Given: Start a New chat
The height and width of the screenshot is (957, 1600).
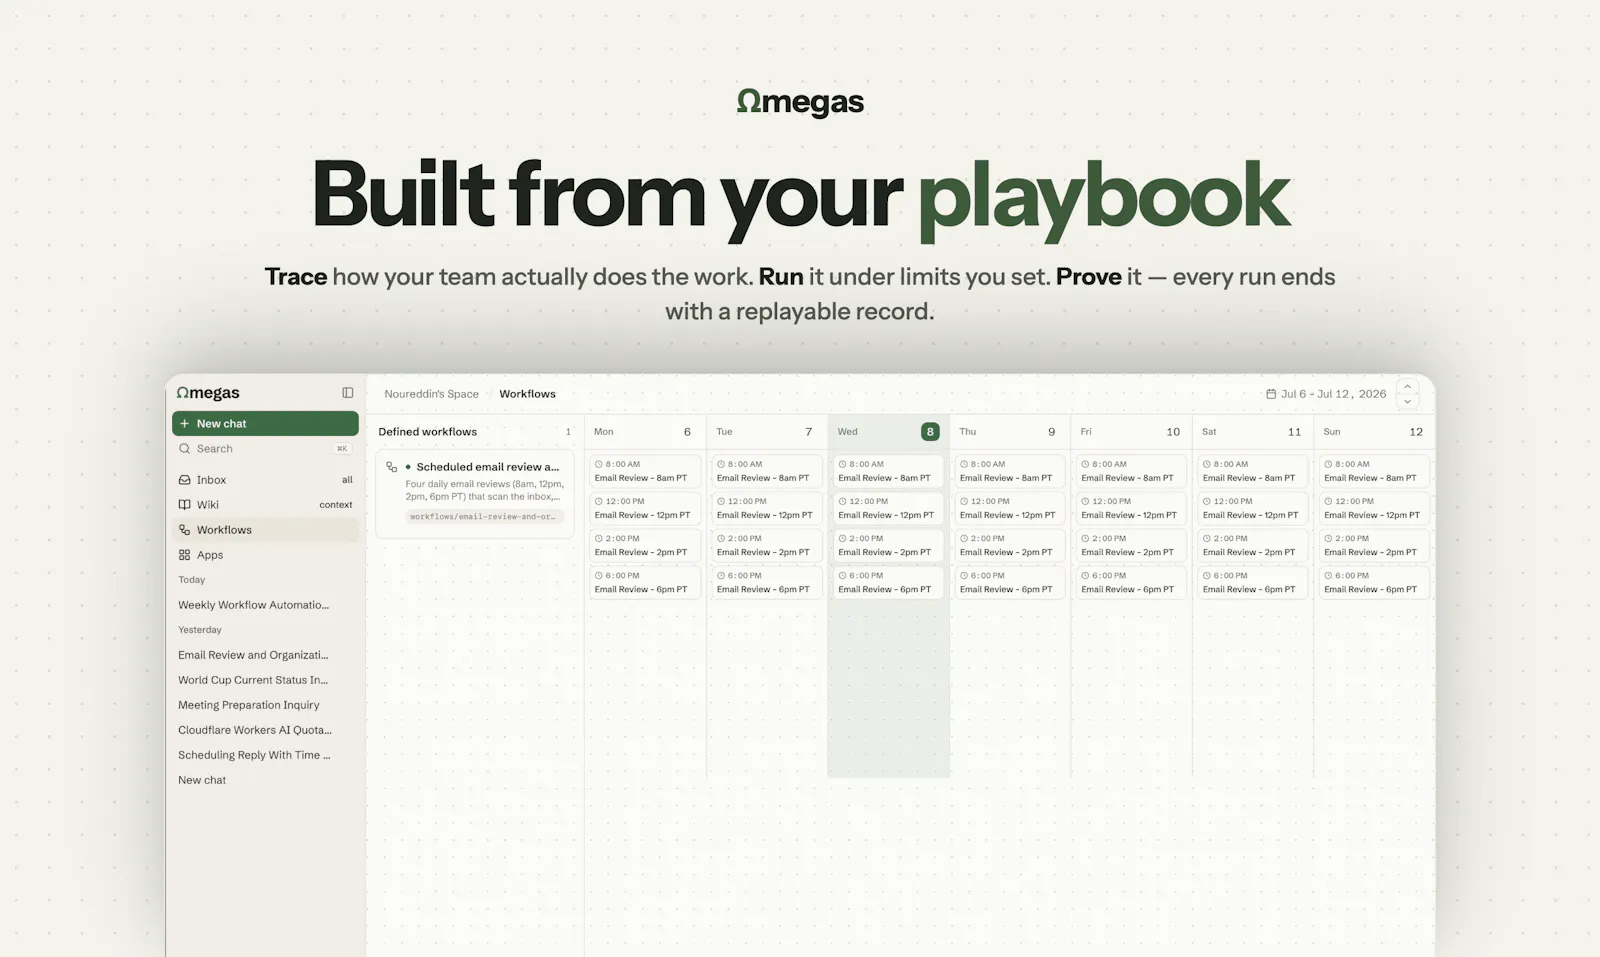Looking at the screenshot, I should pyautogui.click(x=265, y=423).
